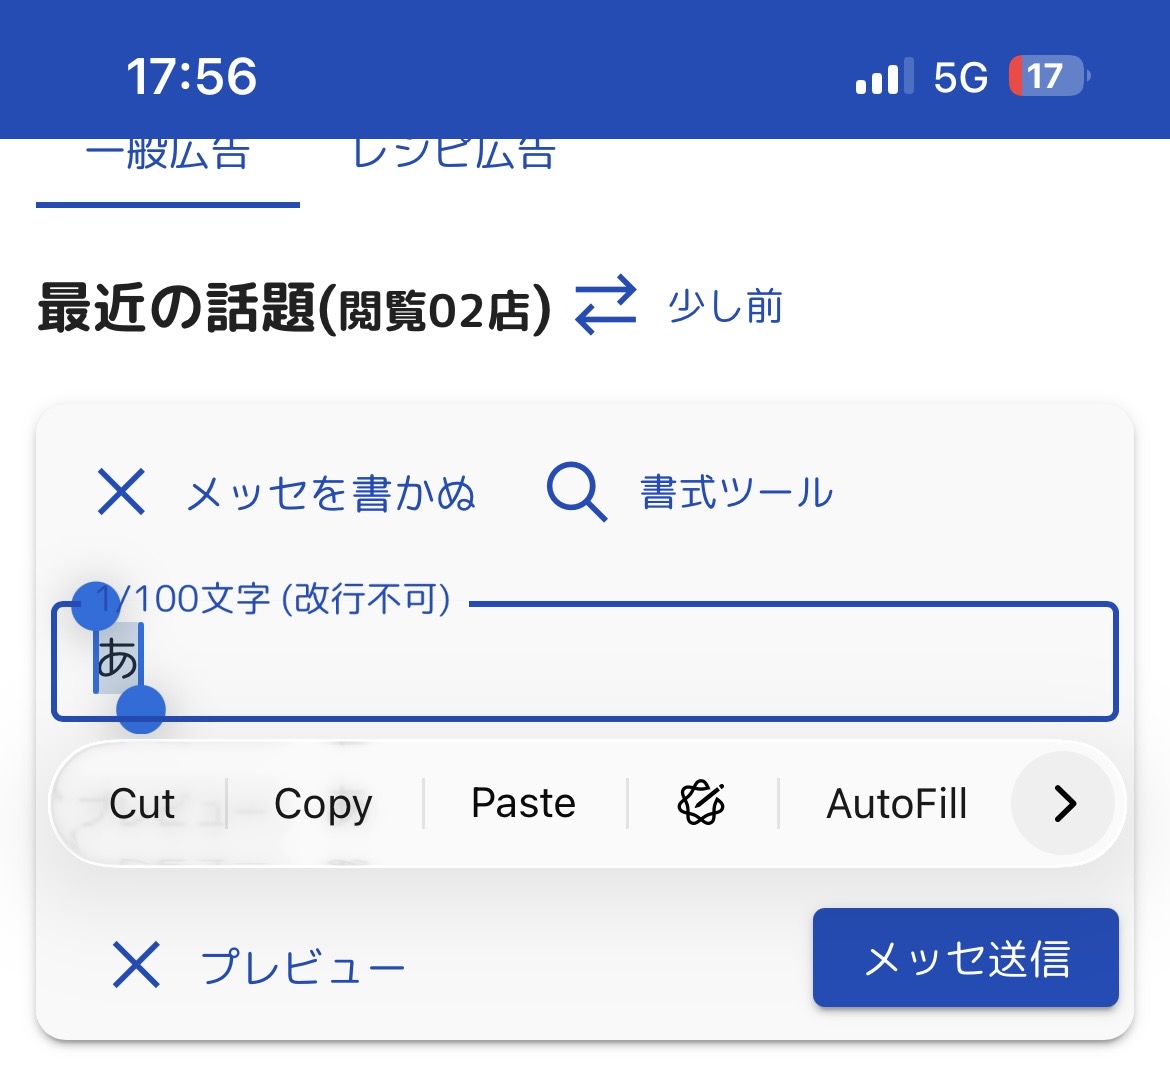Viewport: 1170px width, 1069px height.
Task: Click the X icon beside プレビュー
Action: [x=136, y=965]
